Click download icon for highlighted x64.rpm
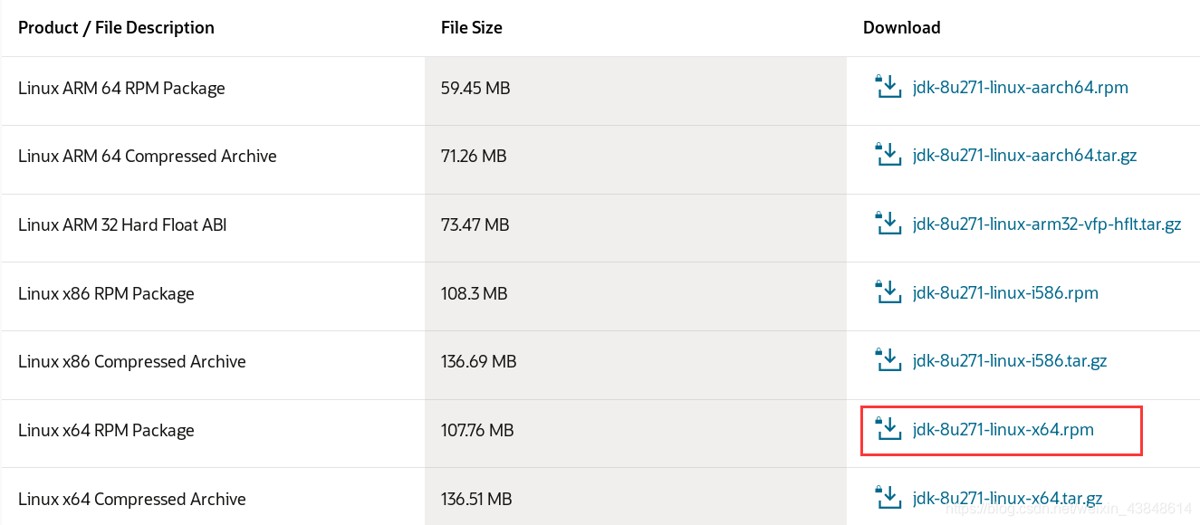Image resolution: width=1200 pixels, height=525 pixels. click(x=887, y=430)
